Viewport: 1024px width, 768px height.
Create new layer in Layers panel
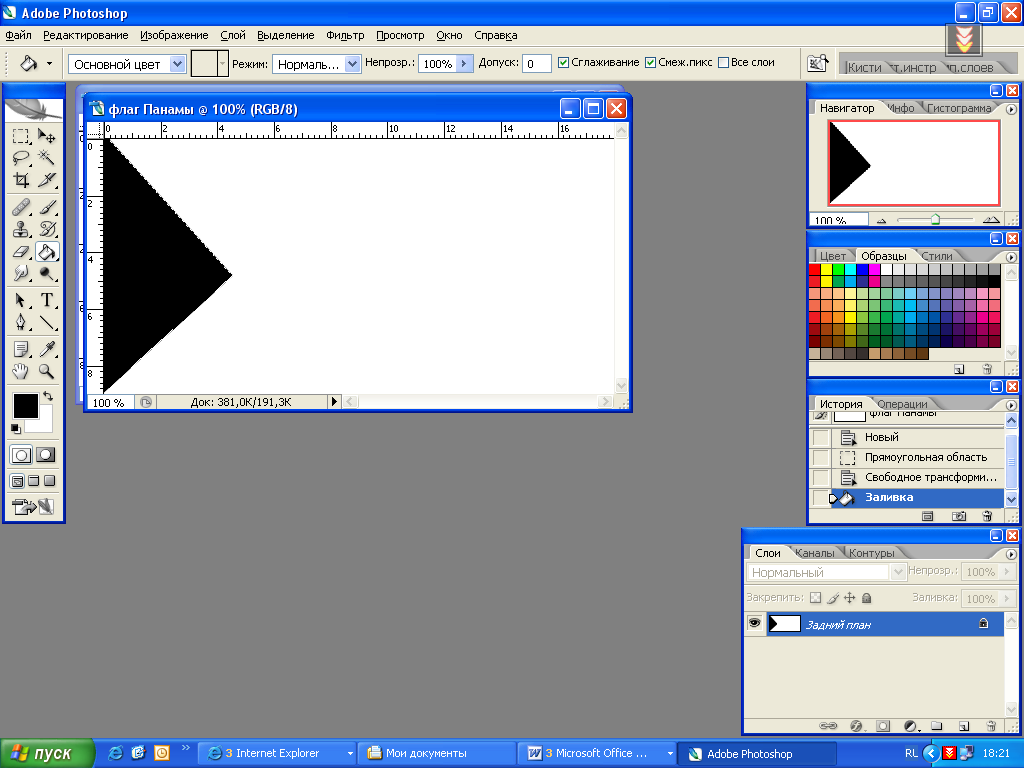point(964,726)
